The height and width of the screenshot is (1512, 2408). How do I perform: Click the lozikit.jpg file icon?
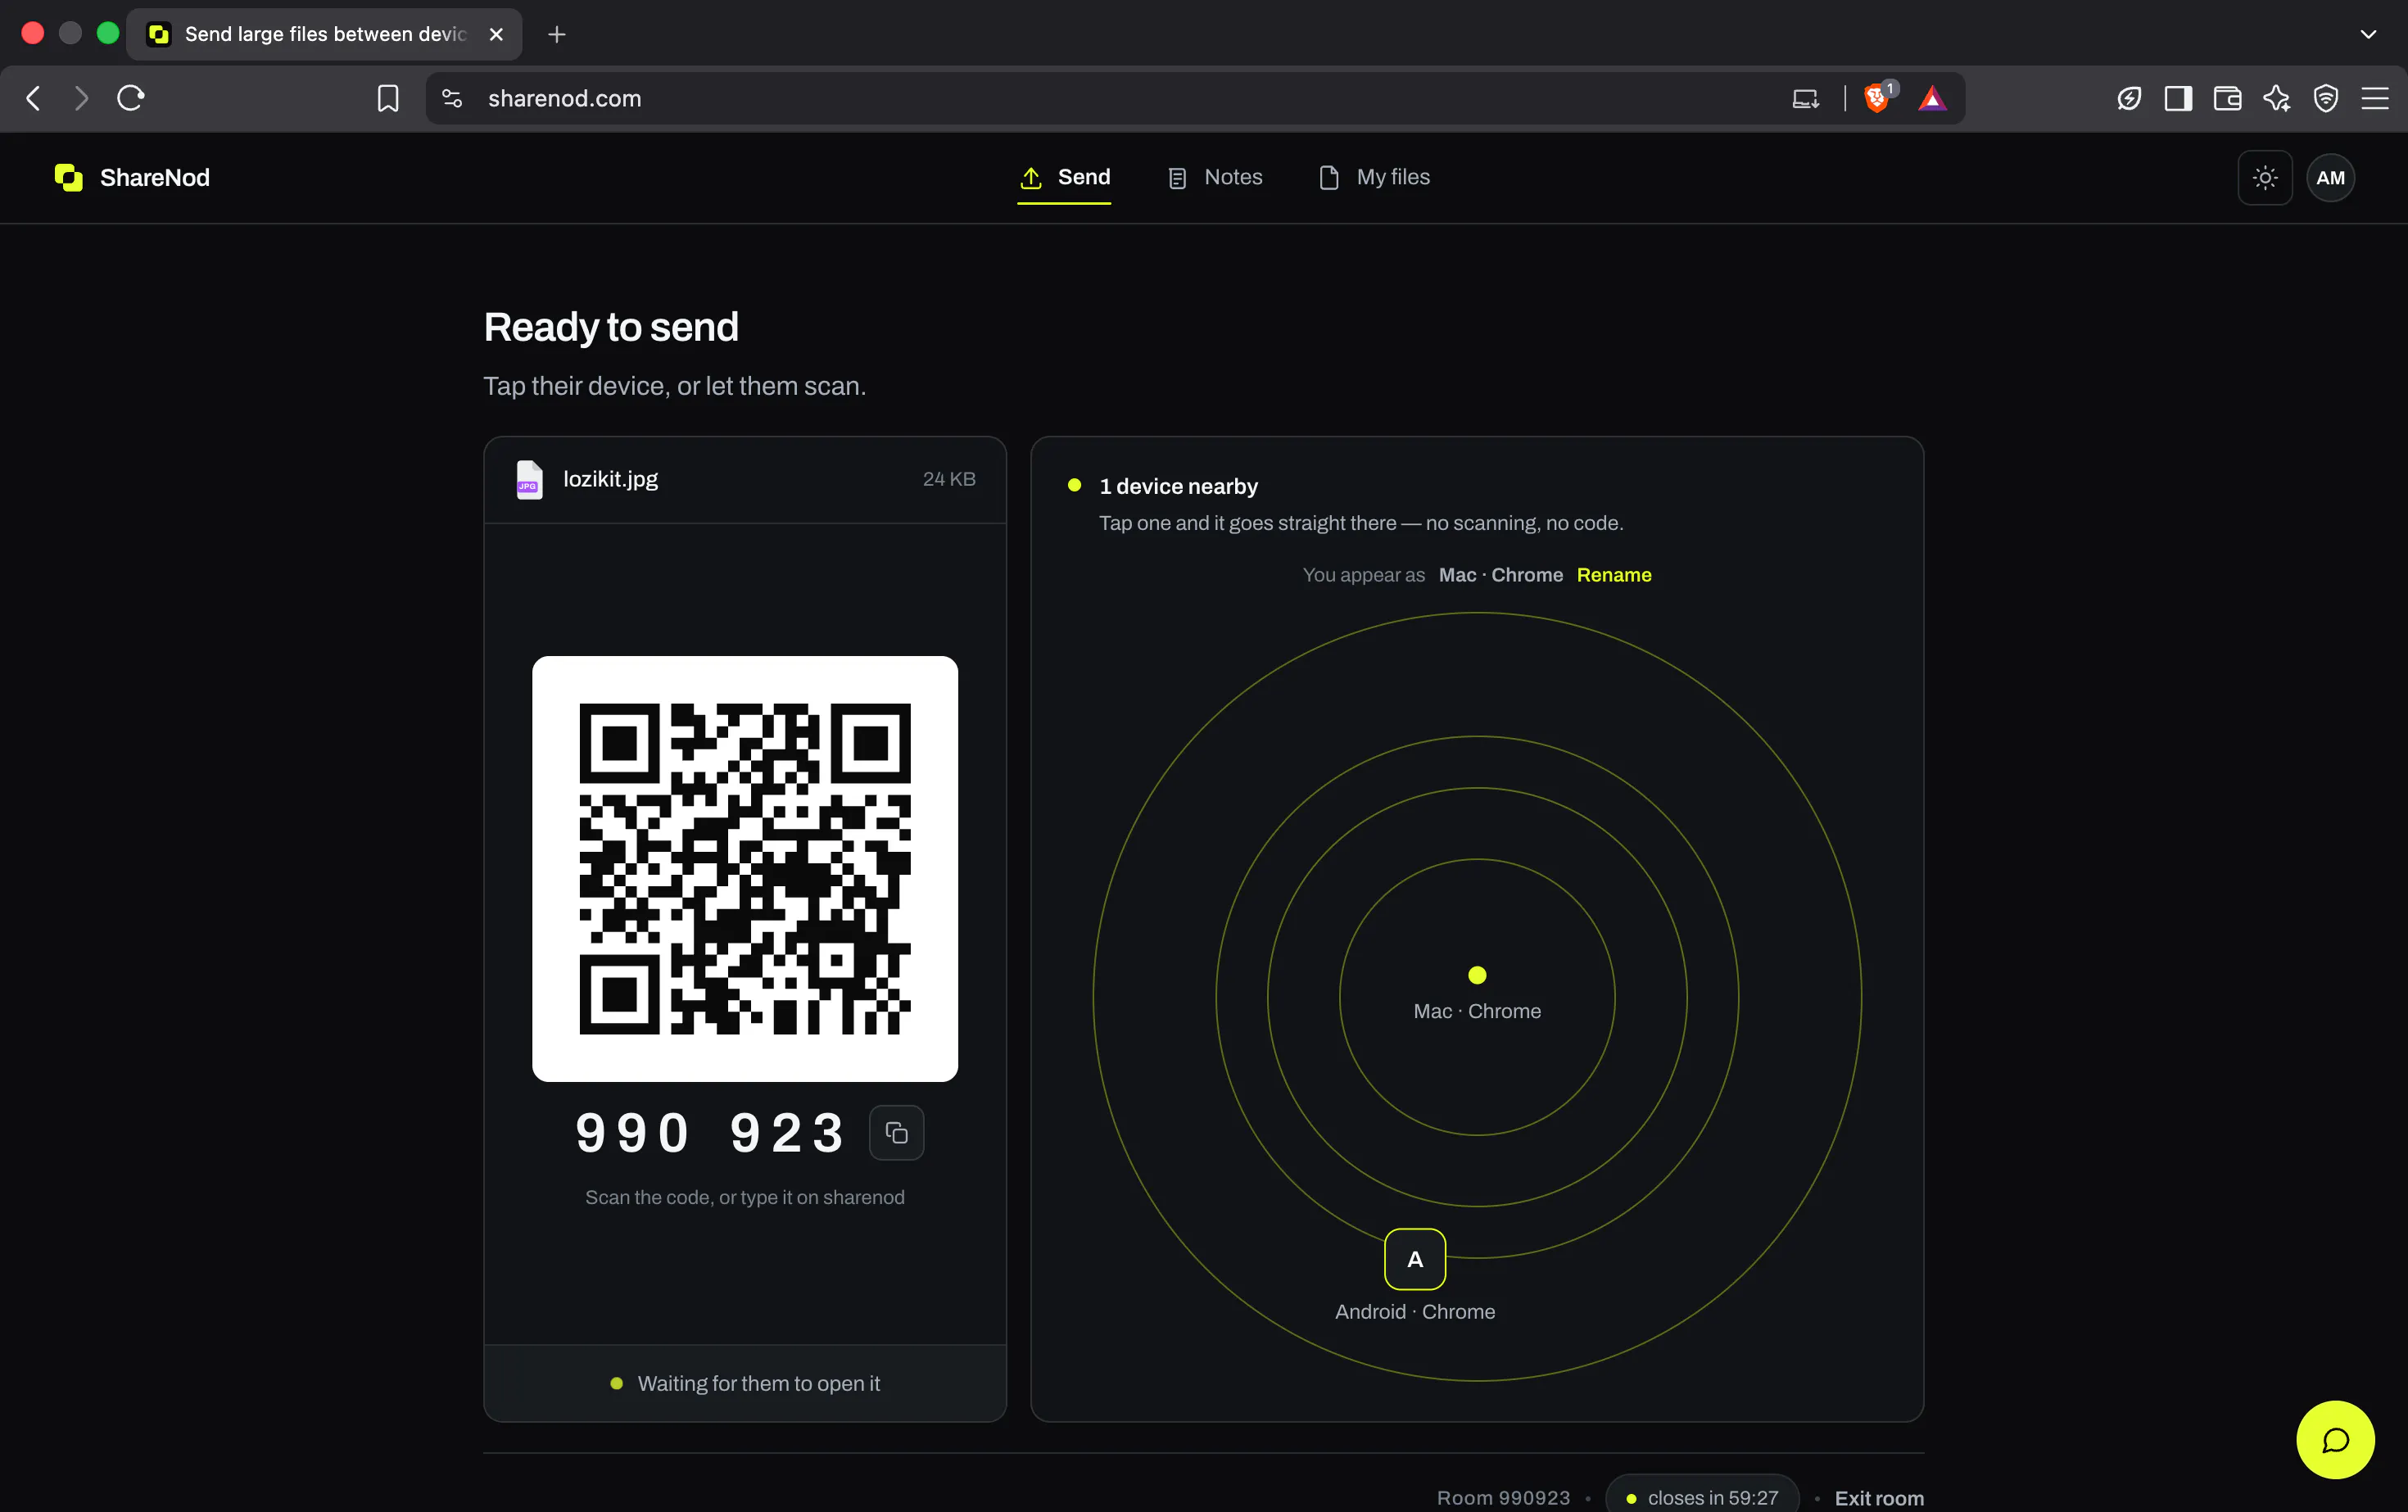[x=529, y=480]
